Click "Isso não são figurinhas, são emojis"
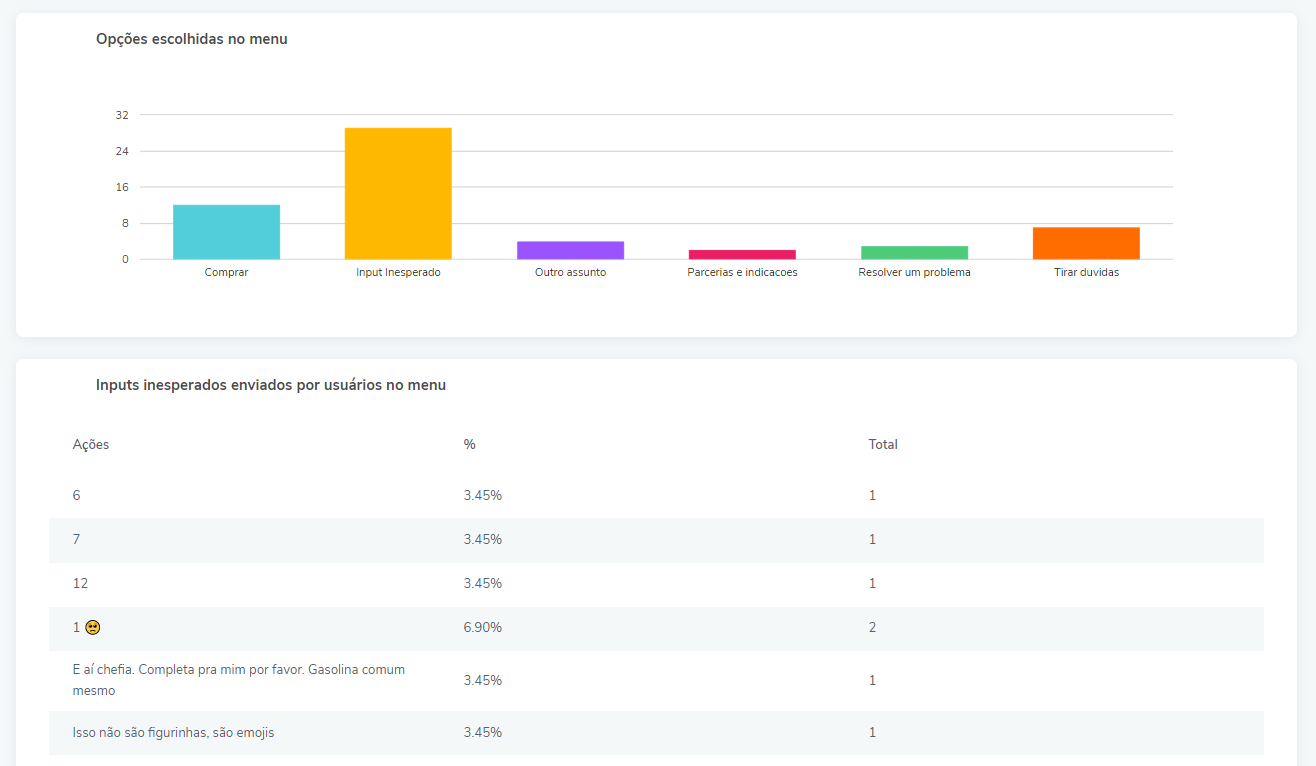The image size is (1316, 766). coord(173,732)
